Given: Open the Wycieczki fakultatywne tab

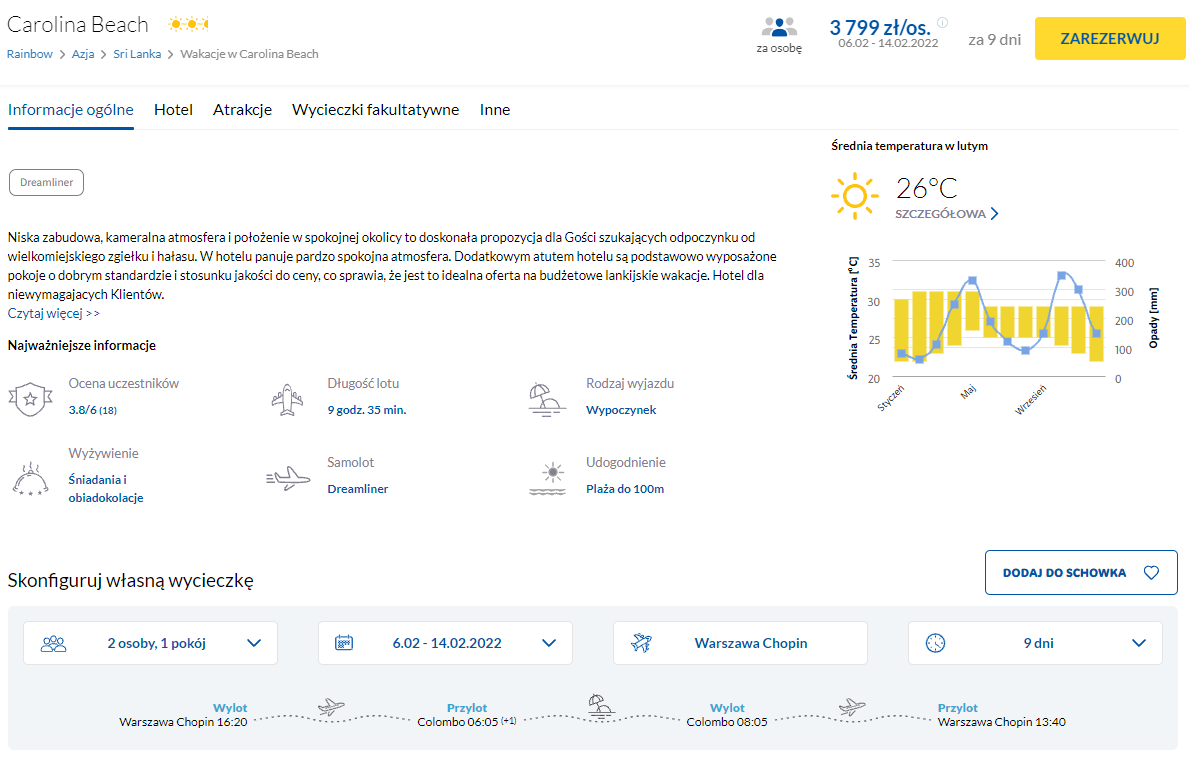Looking at the screenshot, I should click(x=375, y=110).
